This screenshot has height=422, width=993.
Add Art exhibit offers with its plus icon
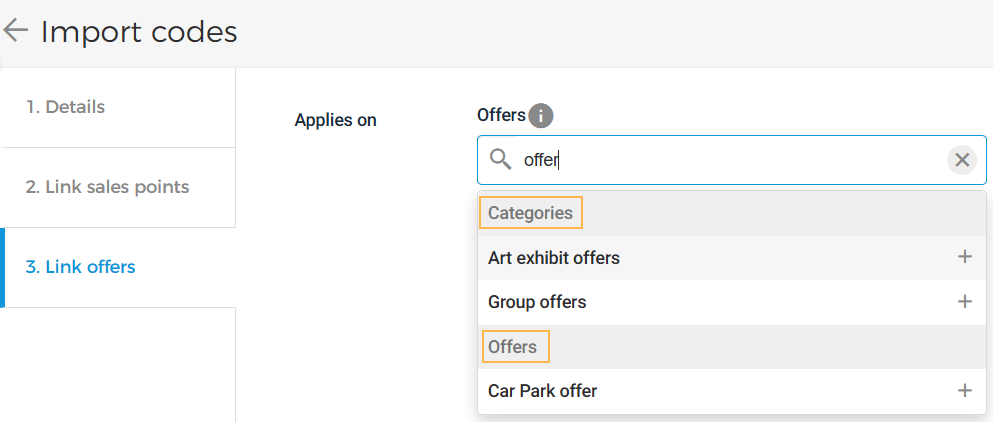coord(964,257)
